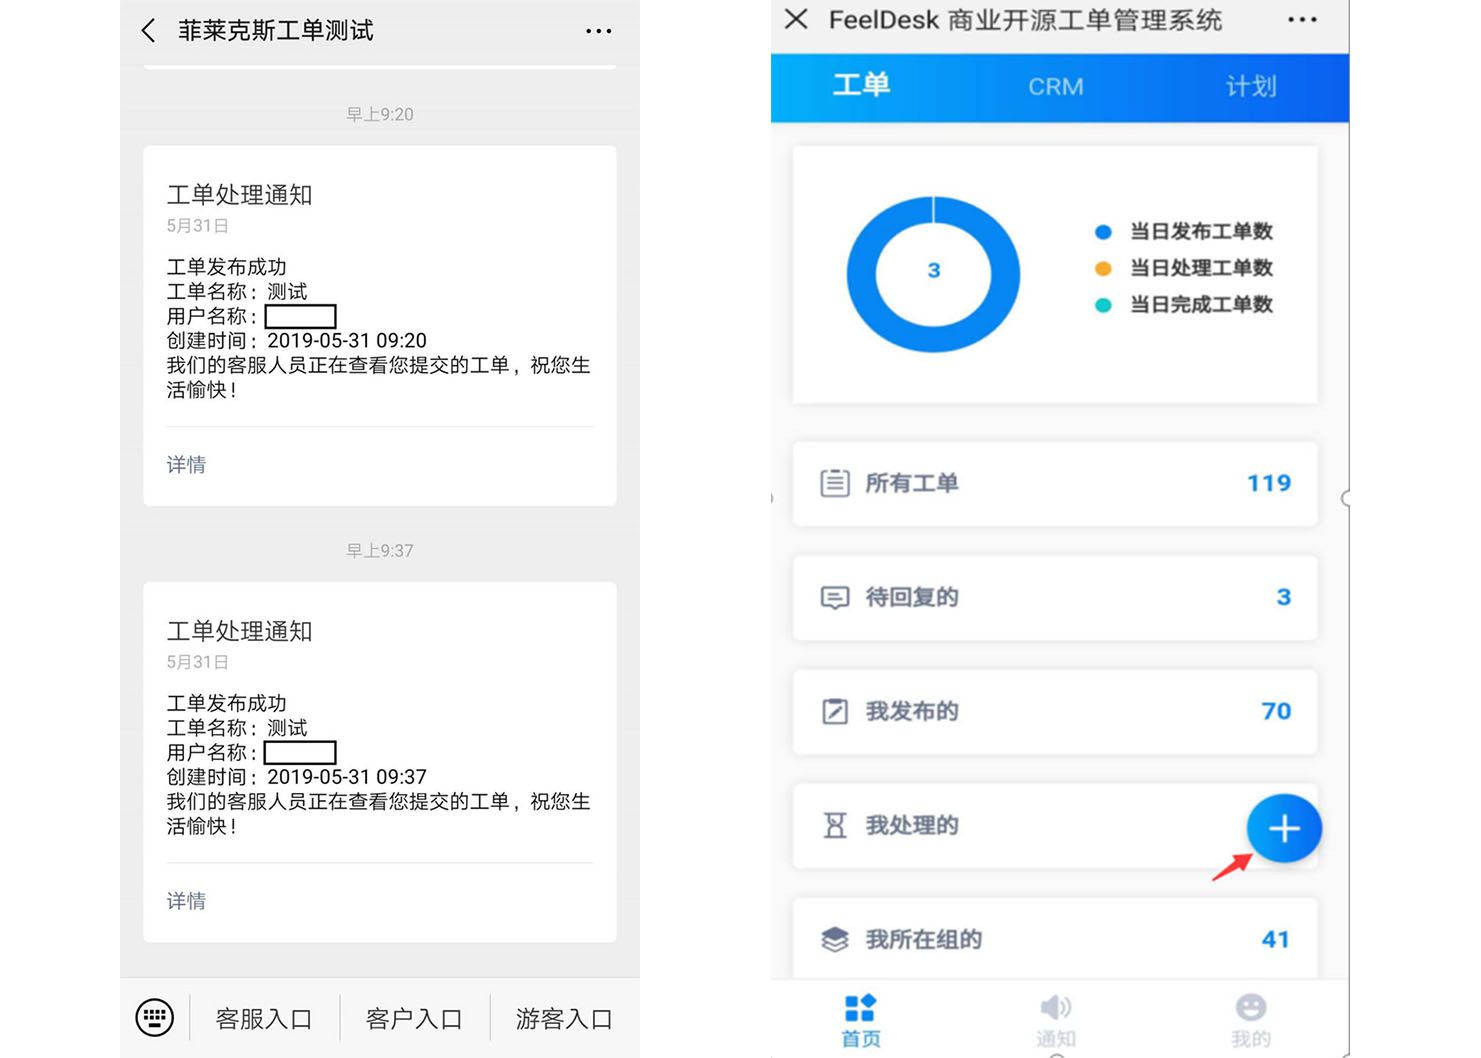1481x1058 pixels.
Task: Click the 待回复的 message icon
Action: click(x=835, y=598)
